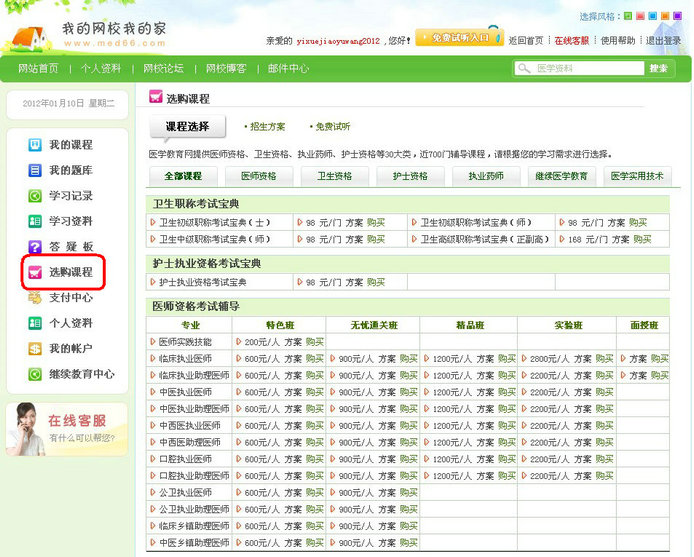Click the 退出登录 logout link

tap(665, 41)
